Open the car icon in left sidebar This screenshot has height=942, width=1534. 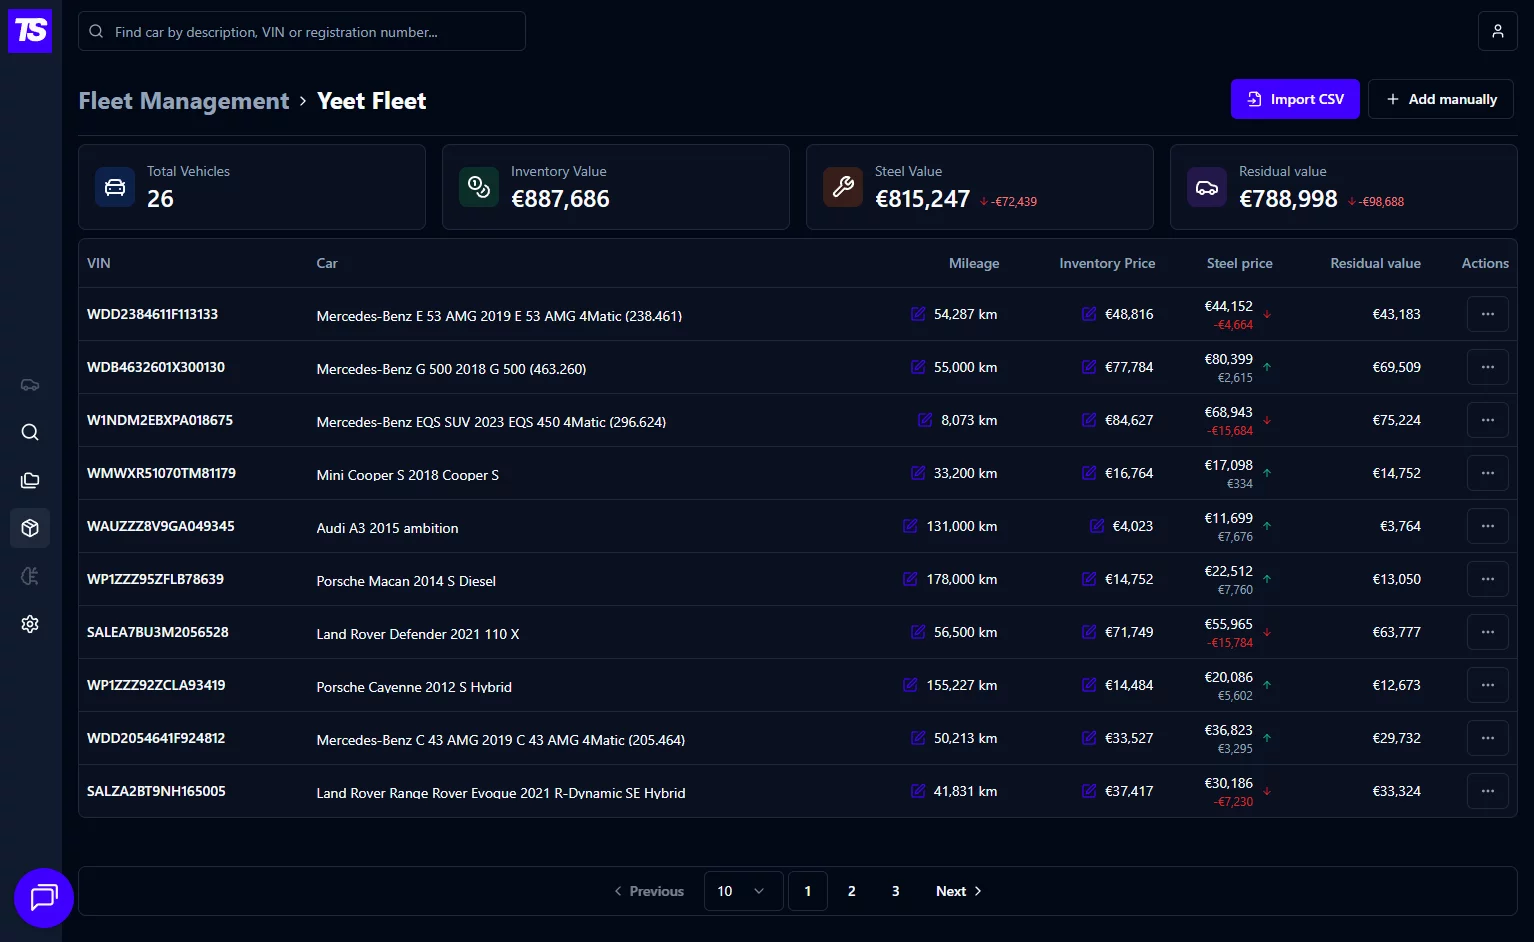30,385
